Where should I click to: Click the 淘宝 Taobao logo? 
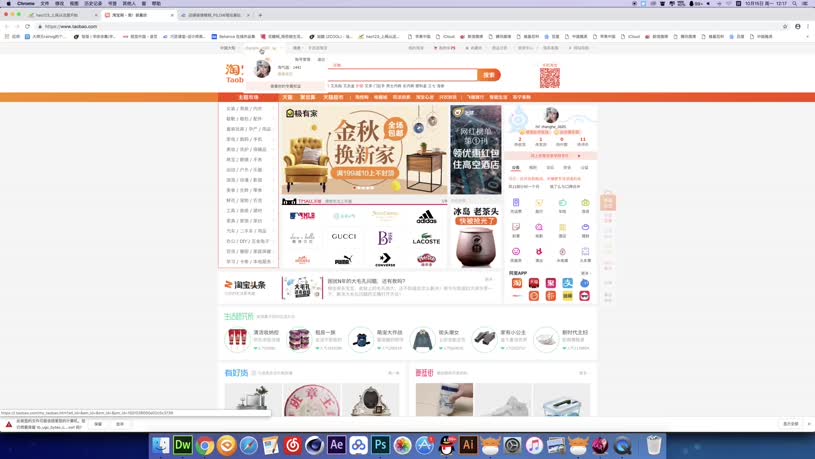[234, 74]
